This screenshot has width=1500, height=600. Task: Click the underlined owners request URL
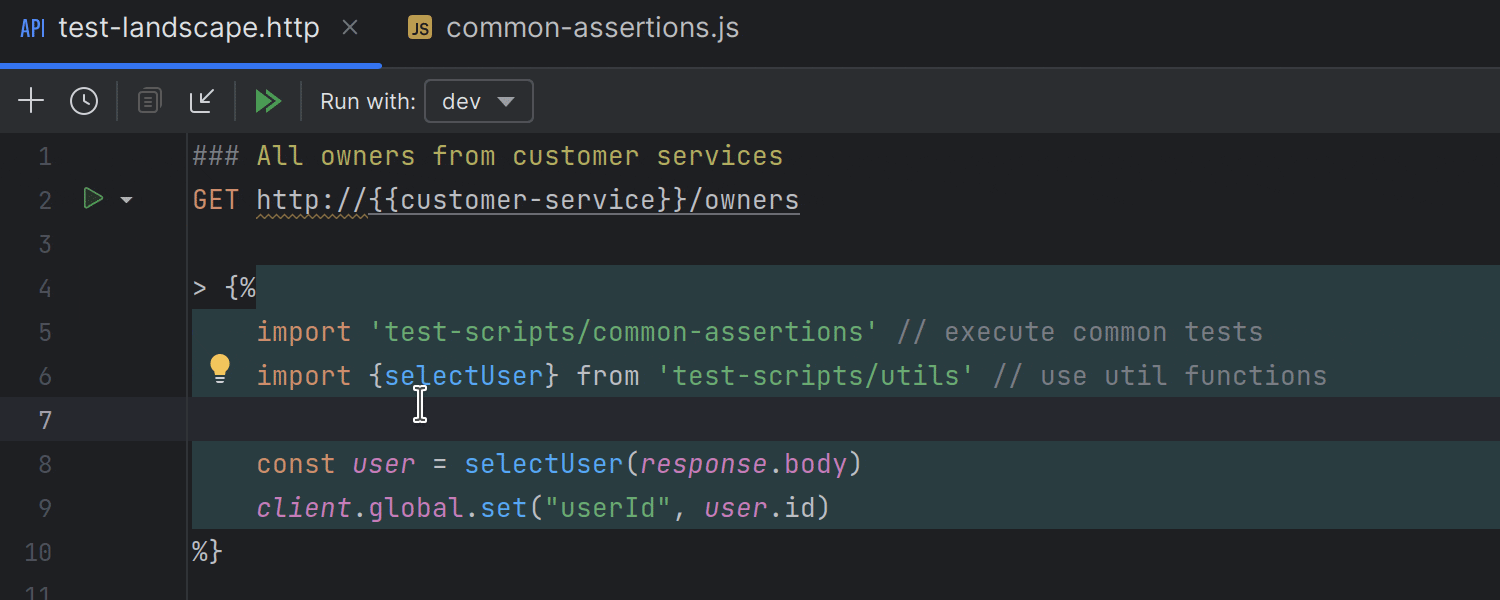(x=527, y=199)
